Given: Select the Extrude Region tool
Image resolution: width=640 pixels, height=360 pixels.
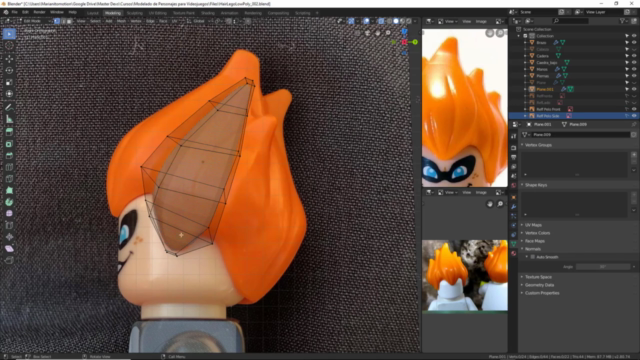Looking at the screenshot, I should [9, 132].
